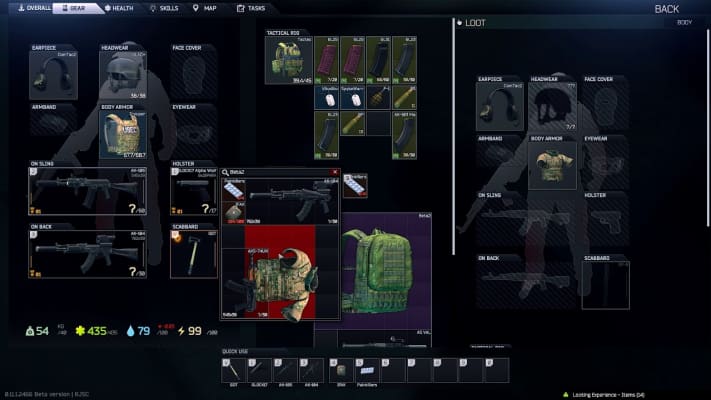Click the USEC body armor item
This screenshot has height=400, width=711.
tap(123, 133)
